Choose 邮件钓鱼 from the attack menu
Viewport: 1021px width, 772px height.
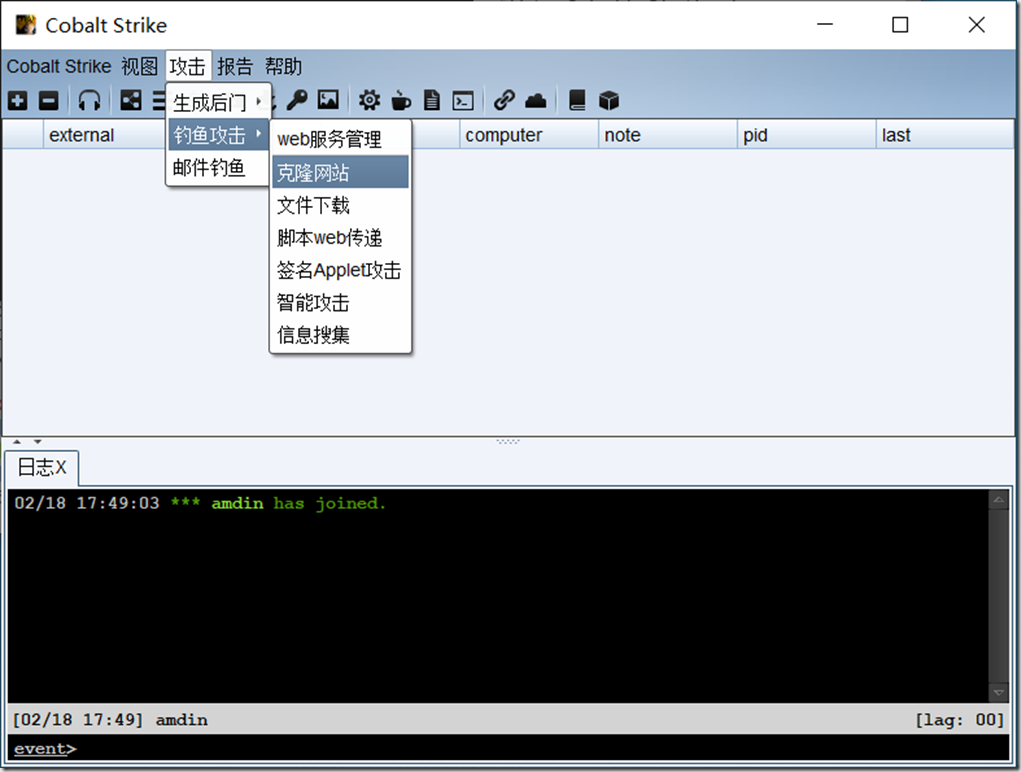(x=218, y=167)
